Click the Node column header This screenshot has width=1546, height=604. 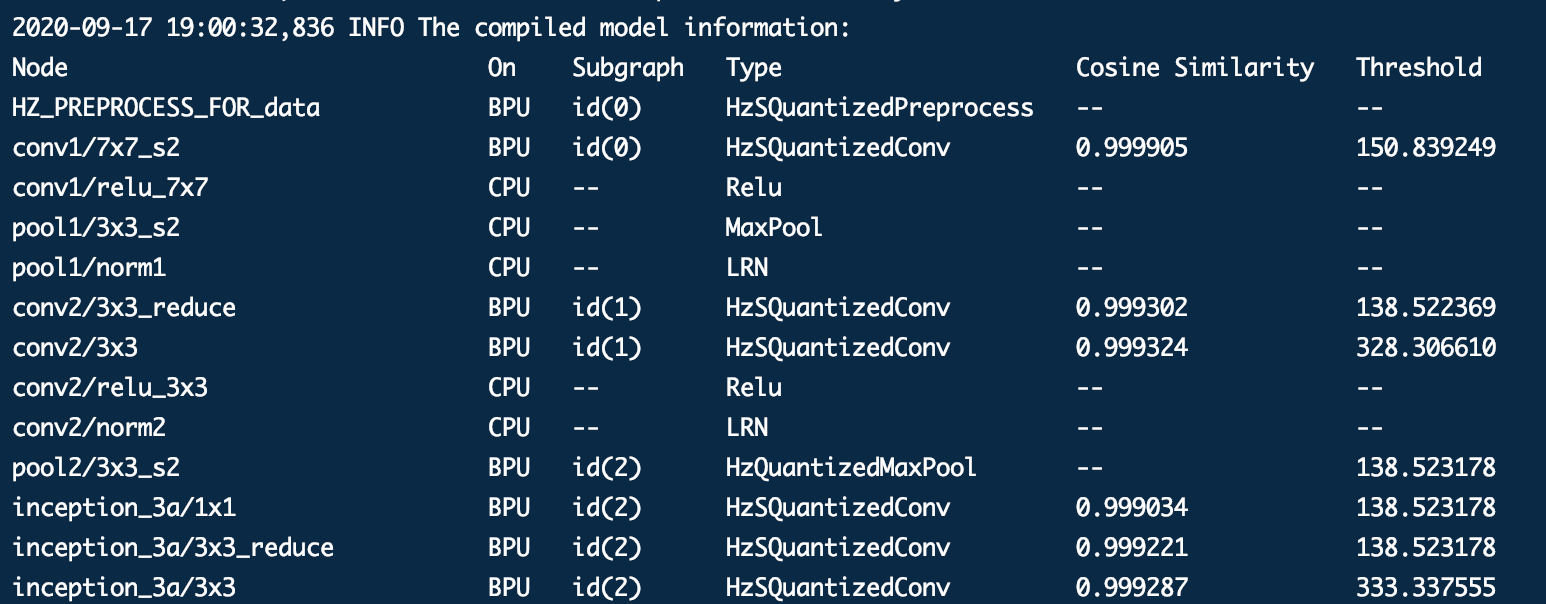coord(41,67)
